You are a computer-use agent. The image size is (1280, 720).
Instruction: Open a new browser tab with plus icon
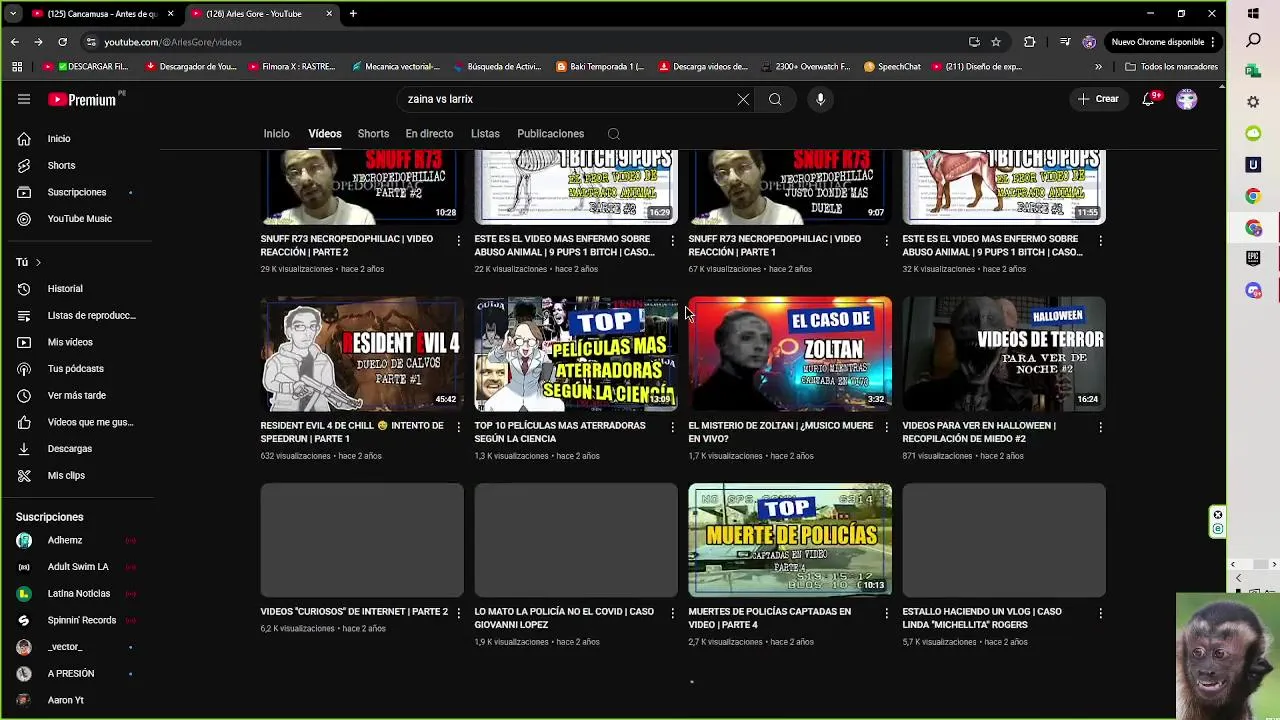[353, 14]
